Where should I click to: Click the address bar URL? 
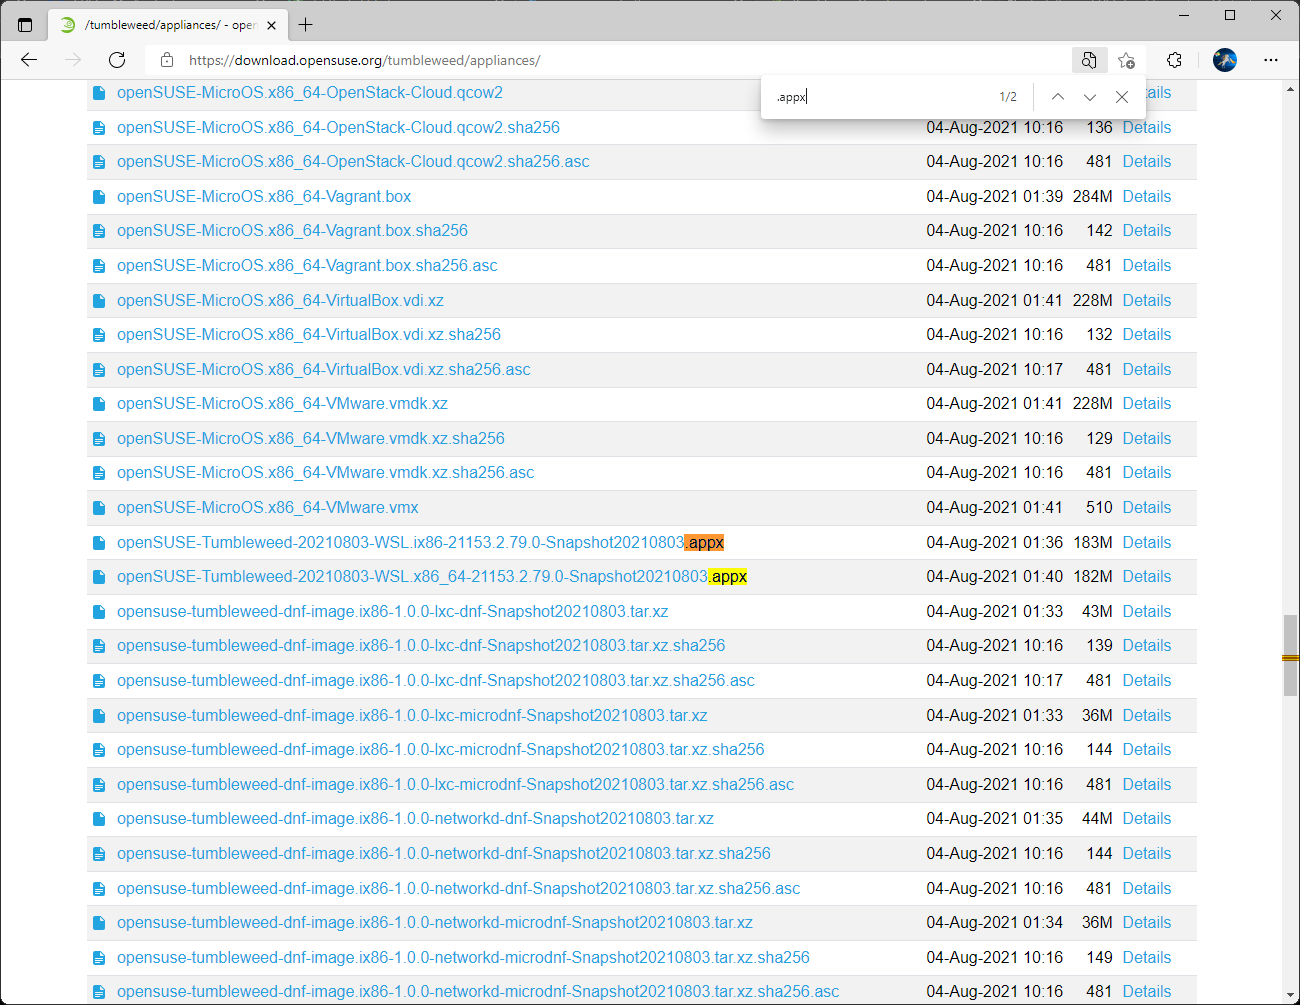[x=364, y=60]
